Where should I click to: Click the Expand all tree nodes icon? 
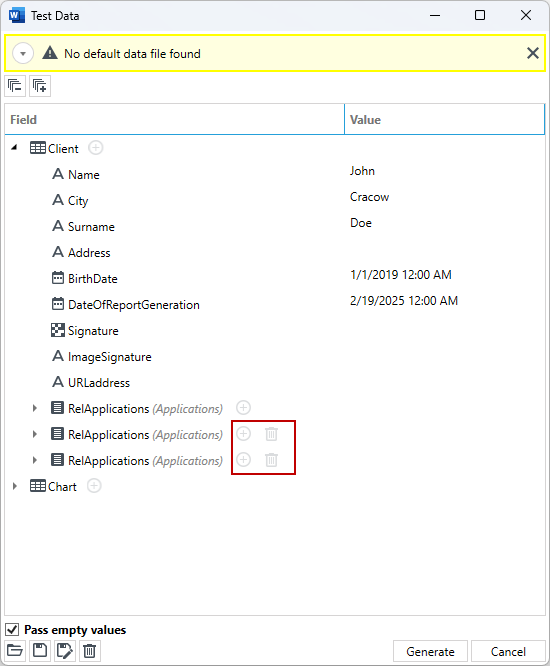point(40,86)
